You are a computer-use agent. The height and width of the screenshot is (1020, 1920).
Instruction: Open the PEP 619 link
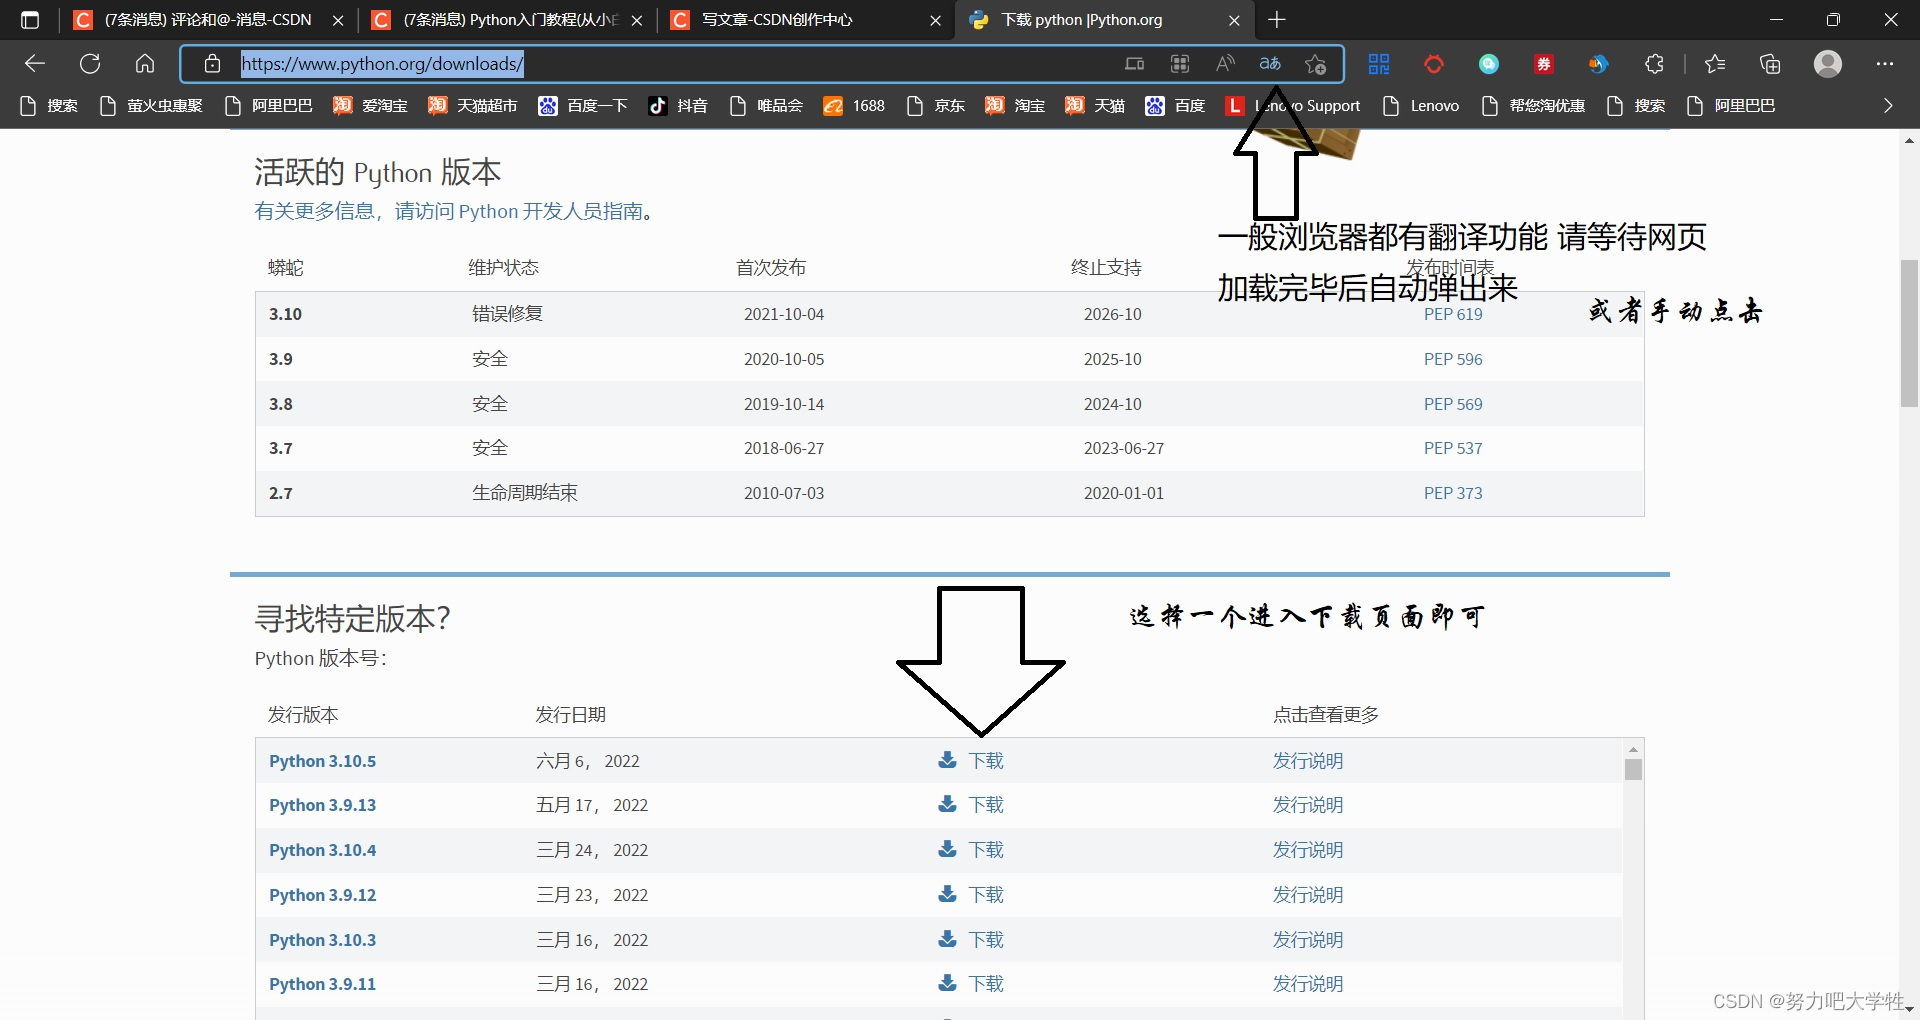point(1453,314)
